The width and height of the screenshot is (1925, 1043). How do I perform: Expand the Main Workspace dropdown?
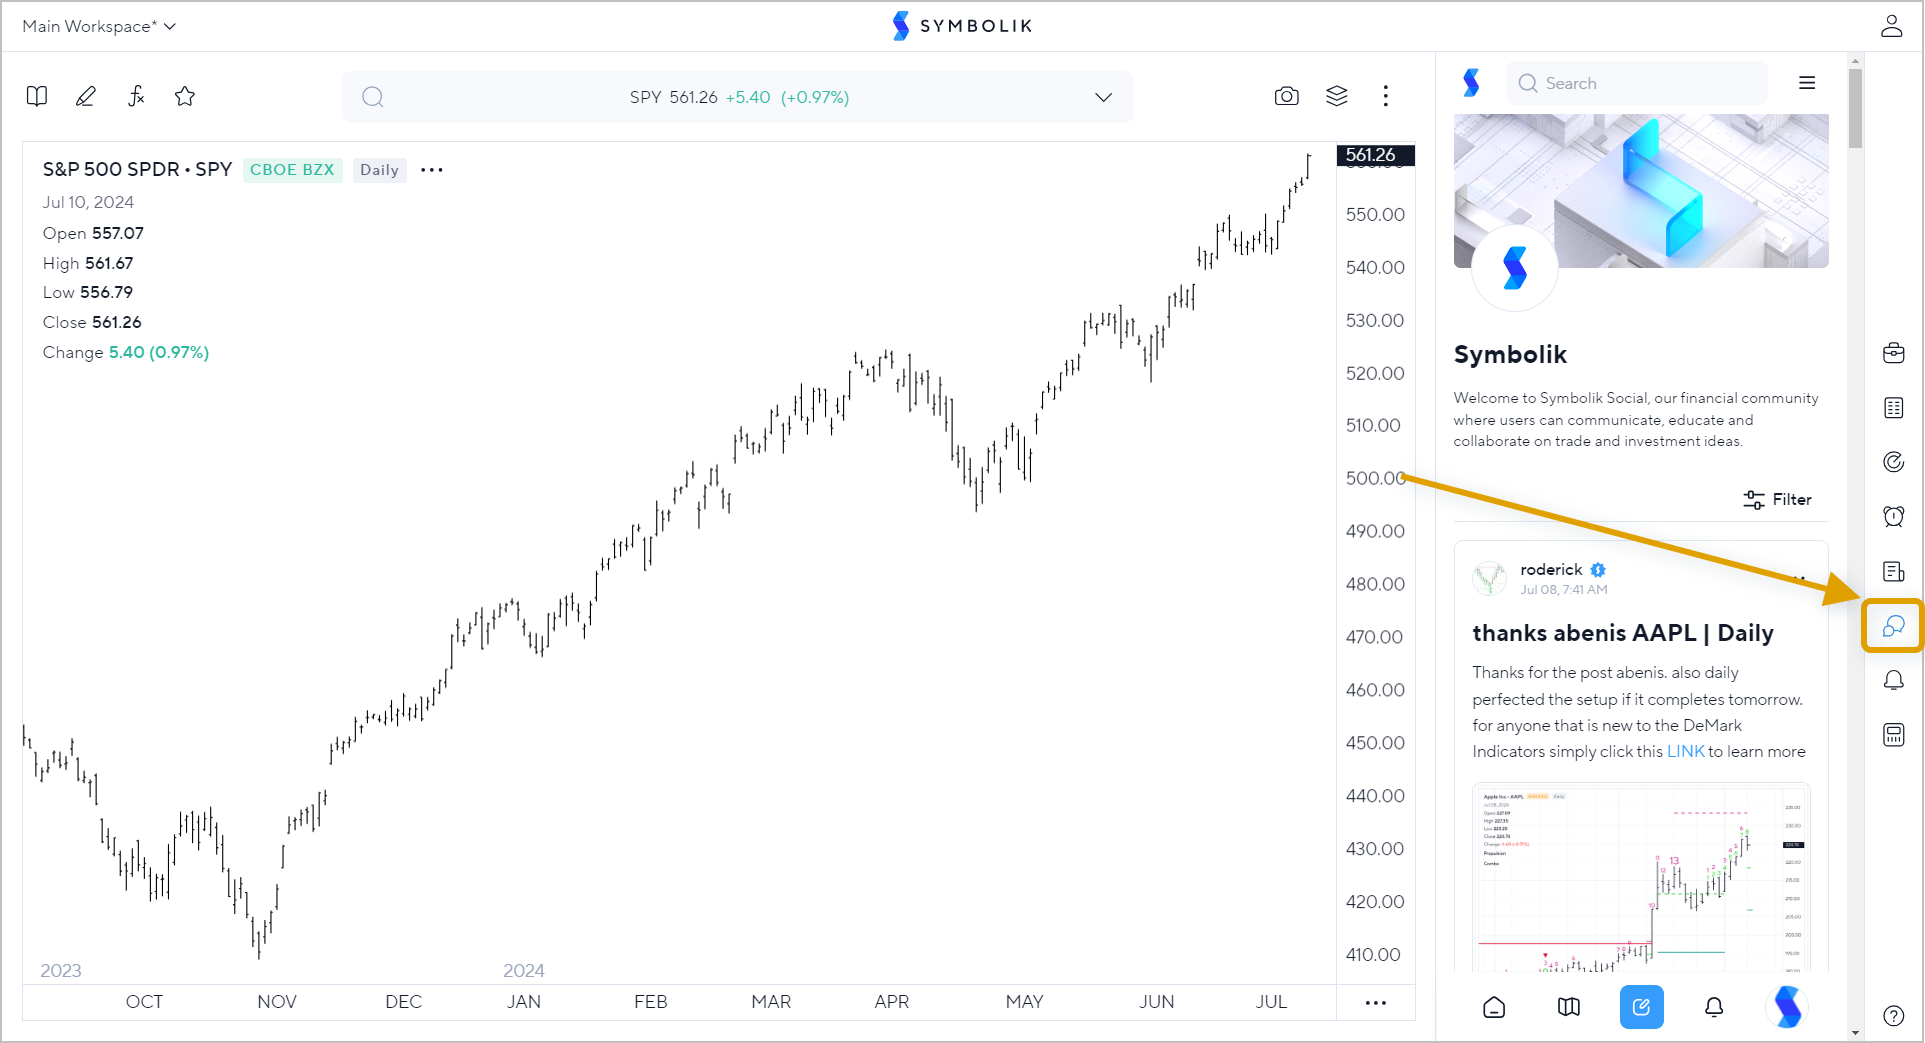tap(99, 26)
